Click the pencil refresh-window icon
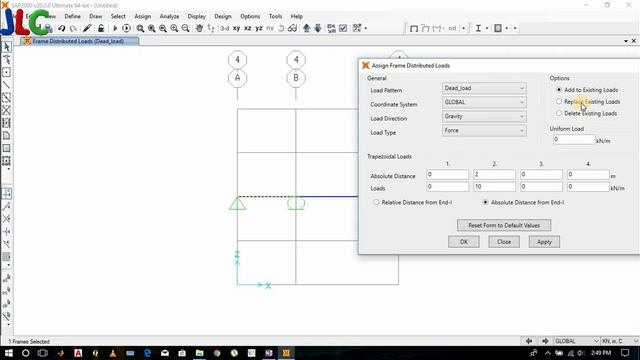This screenshot has width=640, height=360. click(x=87, y=28)
